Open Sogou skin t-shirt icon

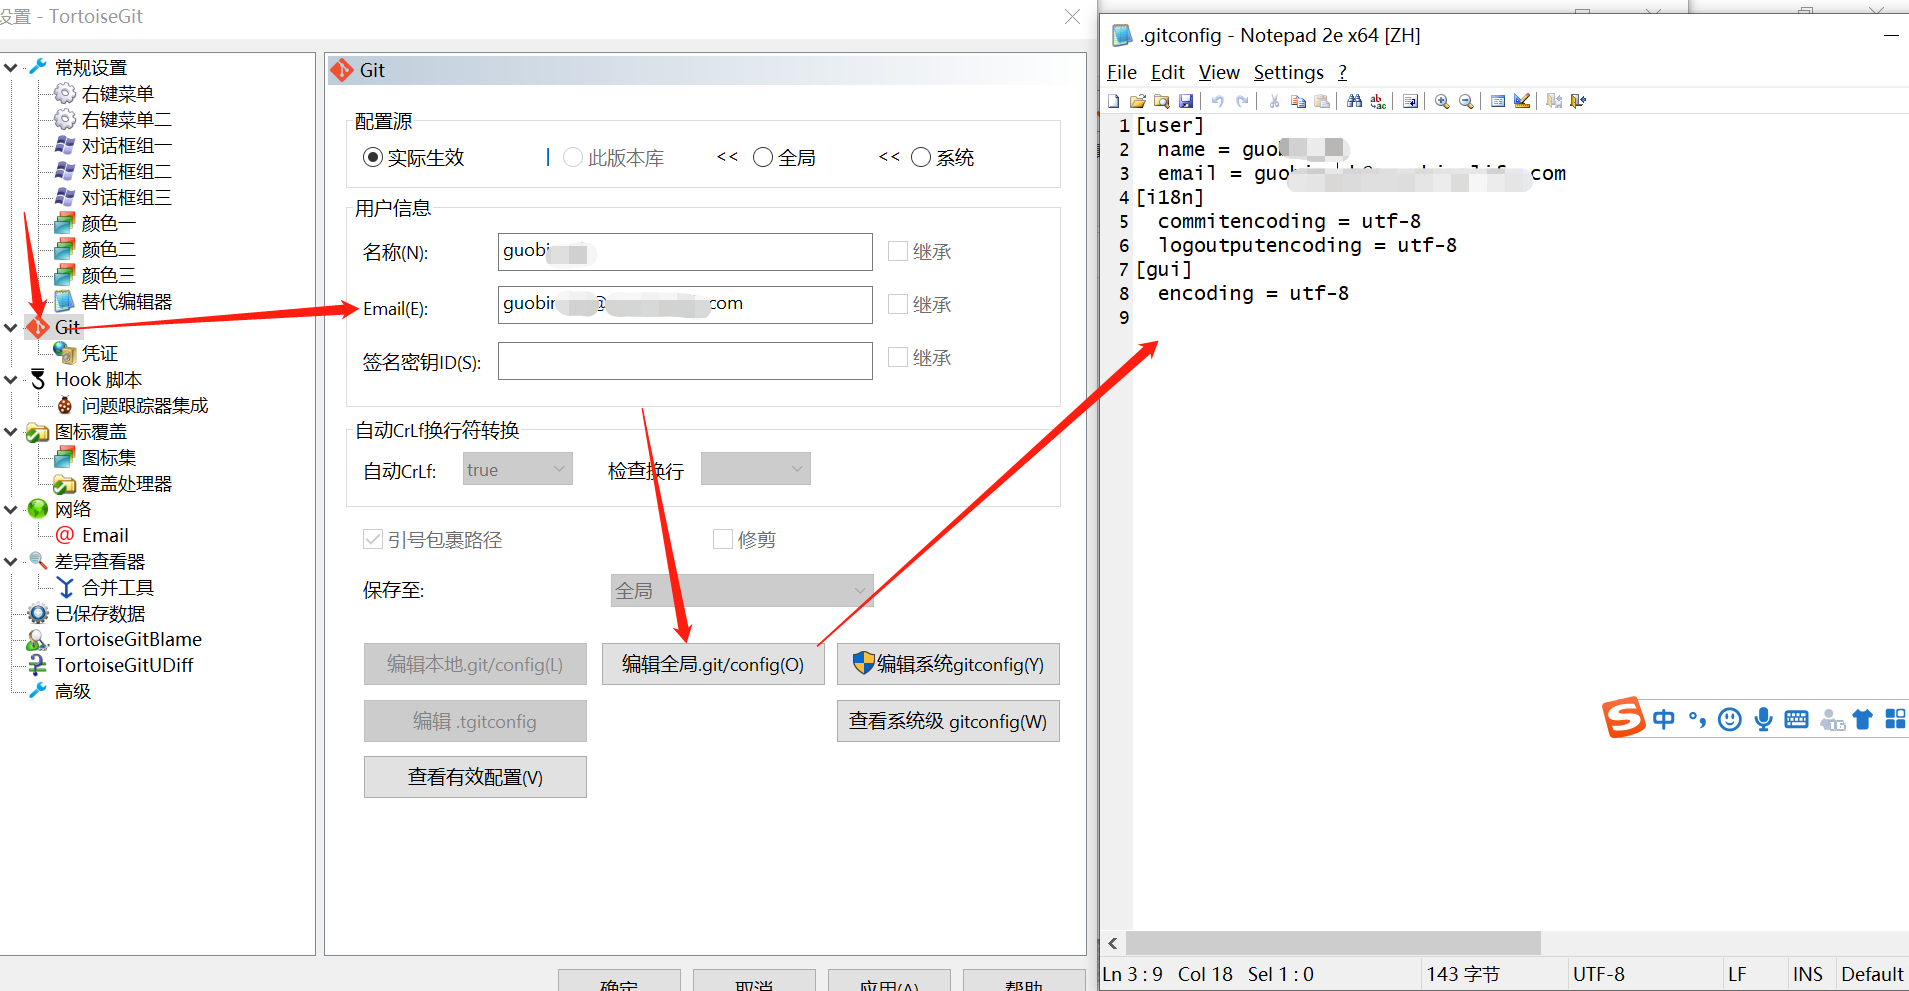click(x=1862, y=719)
